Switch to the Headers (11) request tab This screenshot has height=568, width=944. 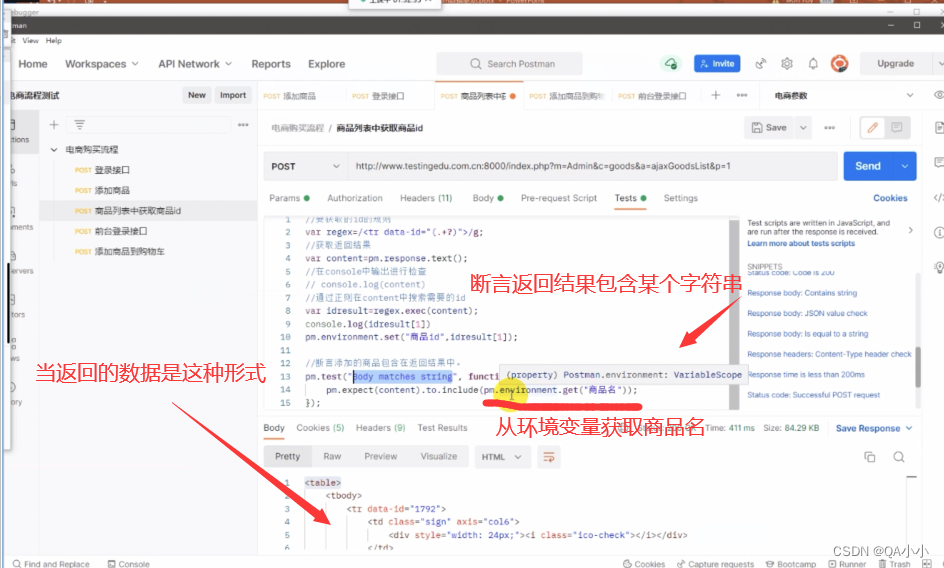point(426,198)
